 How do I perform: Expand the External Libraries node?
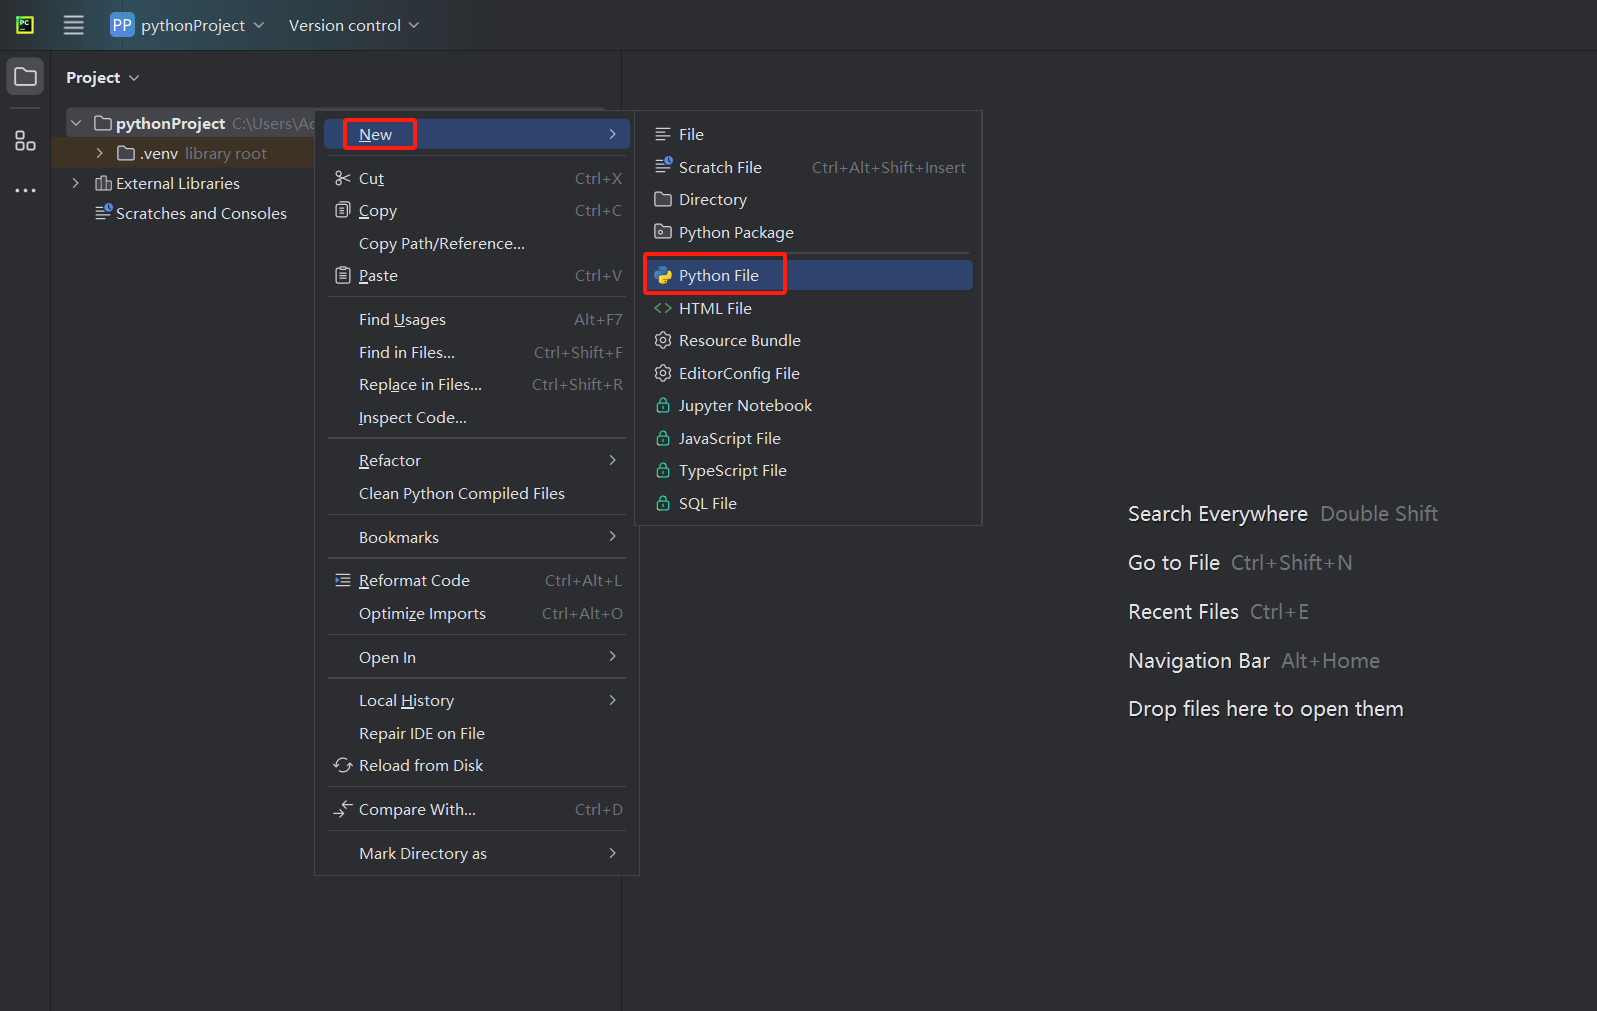click(x=76, y=183)
